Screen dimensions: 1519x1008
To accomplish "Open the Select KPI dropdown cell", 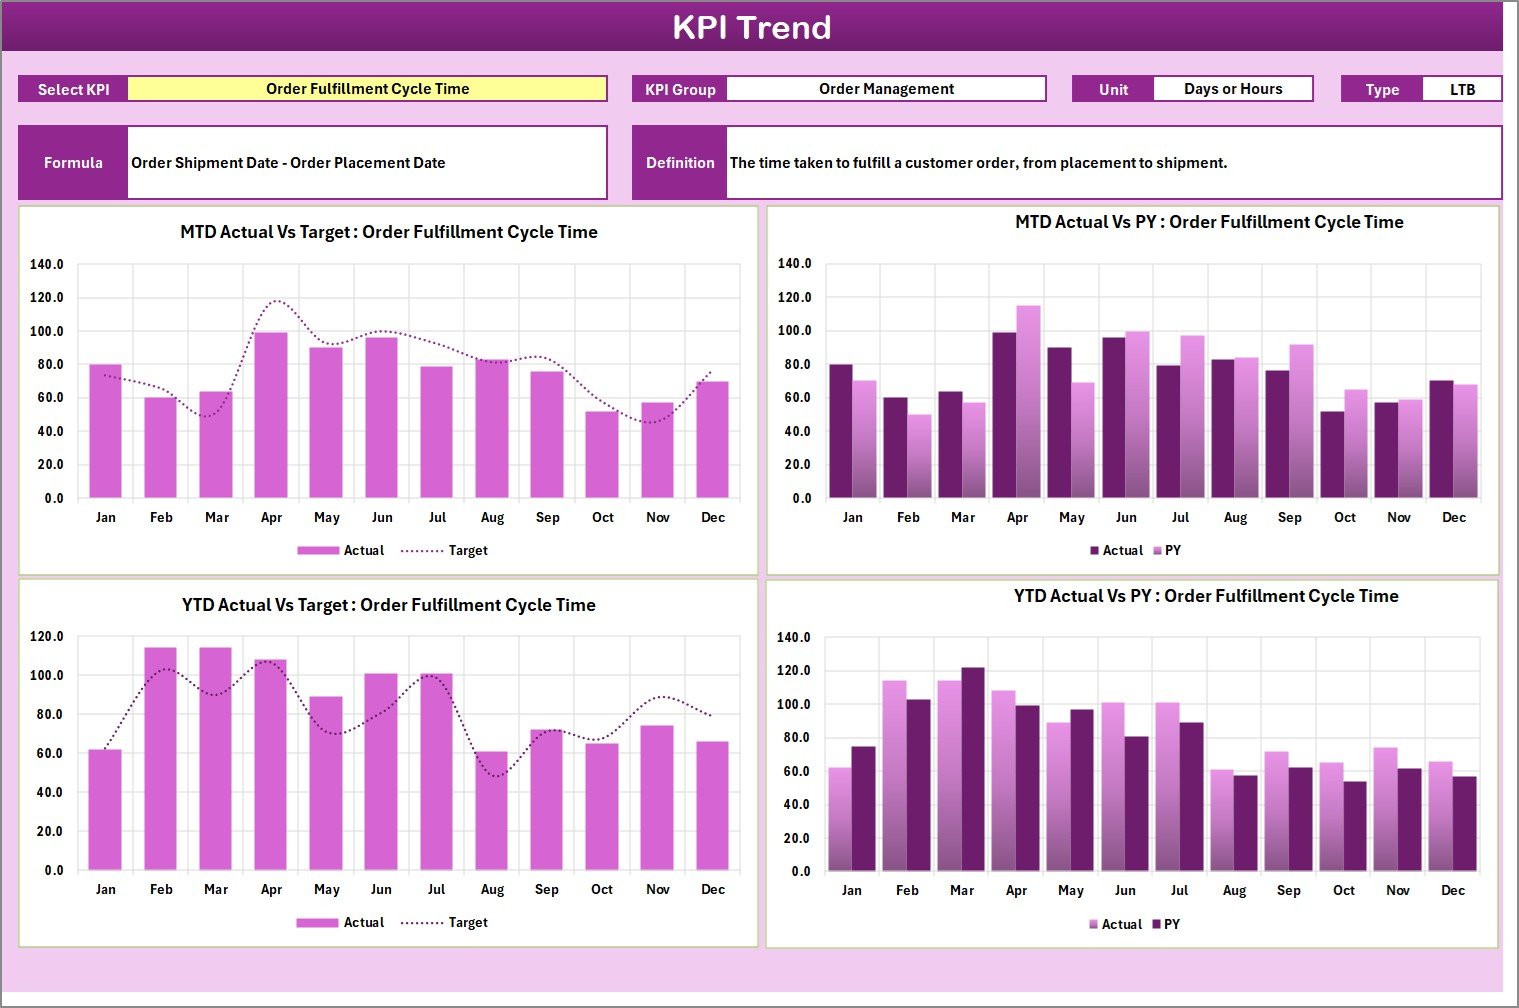I will pos(367,89).
